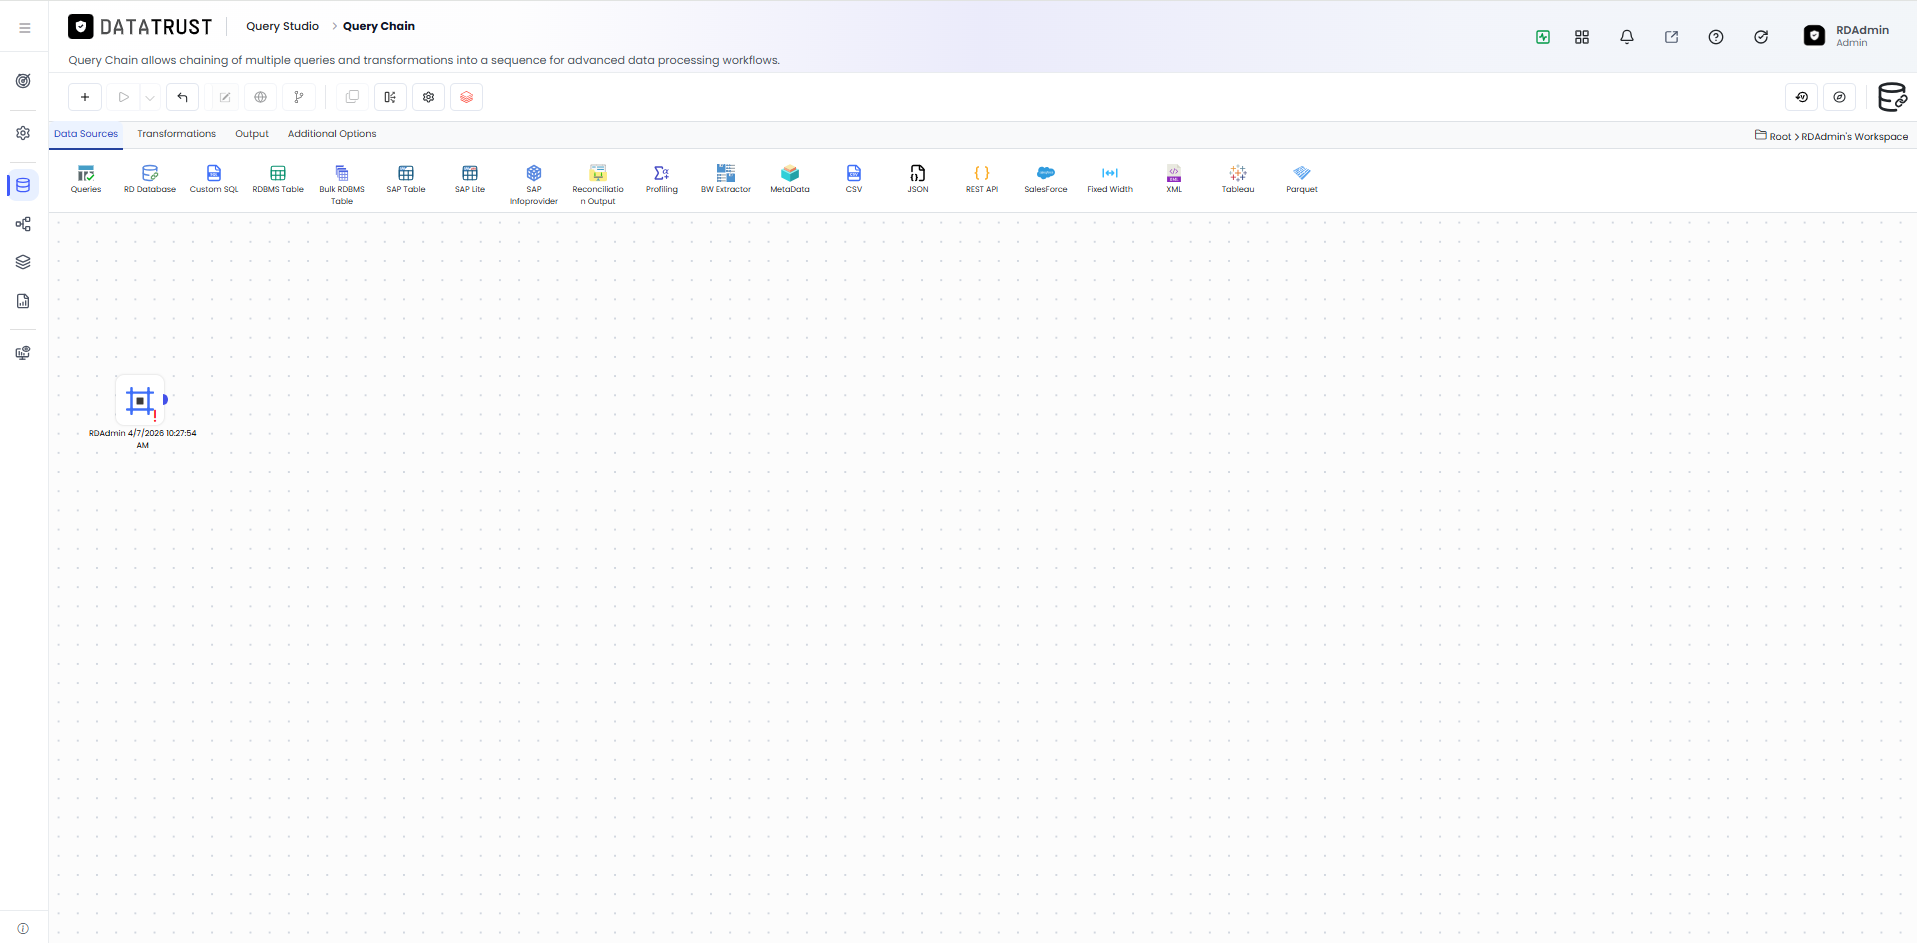Click the plus add-new toolbar button
The height and width of the screenshot is (943, 1917).
(85, 97)
